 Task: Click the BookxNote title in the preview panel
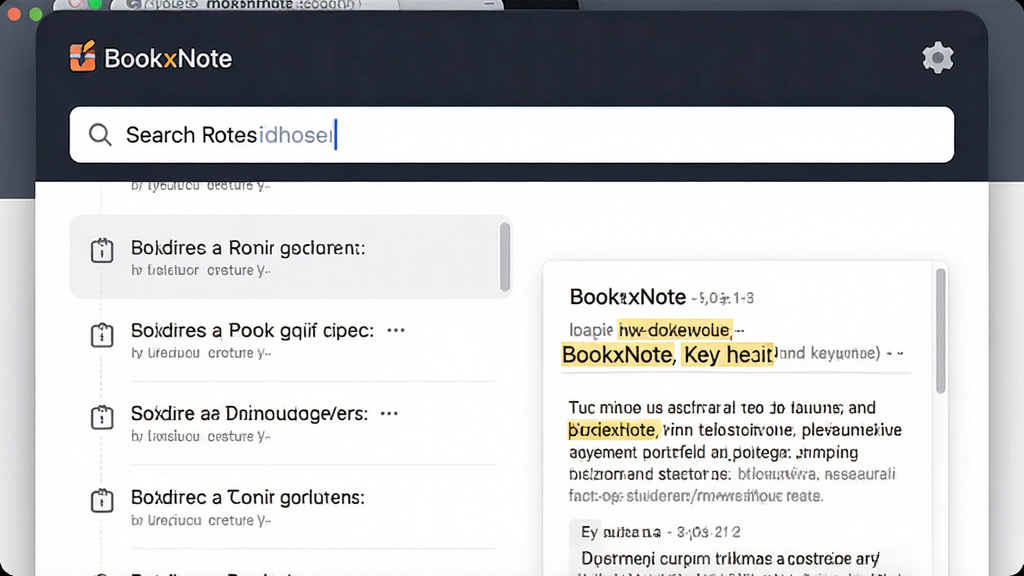coord(628,297)
